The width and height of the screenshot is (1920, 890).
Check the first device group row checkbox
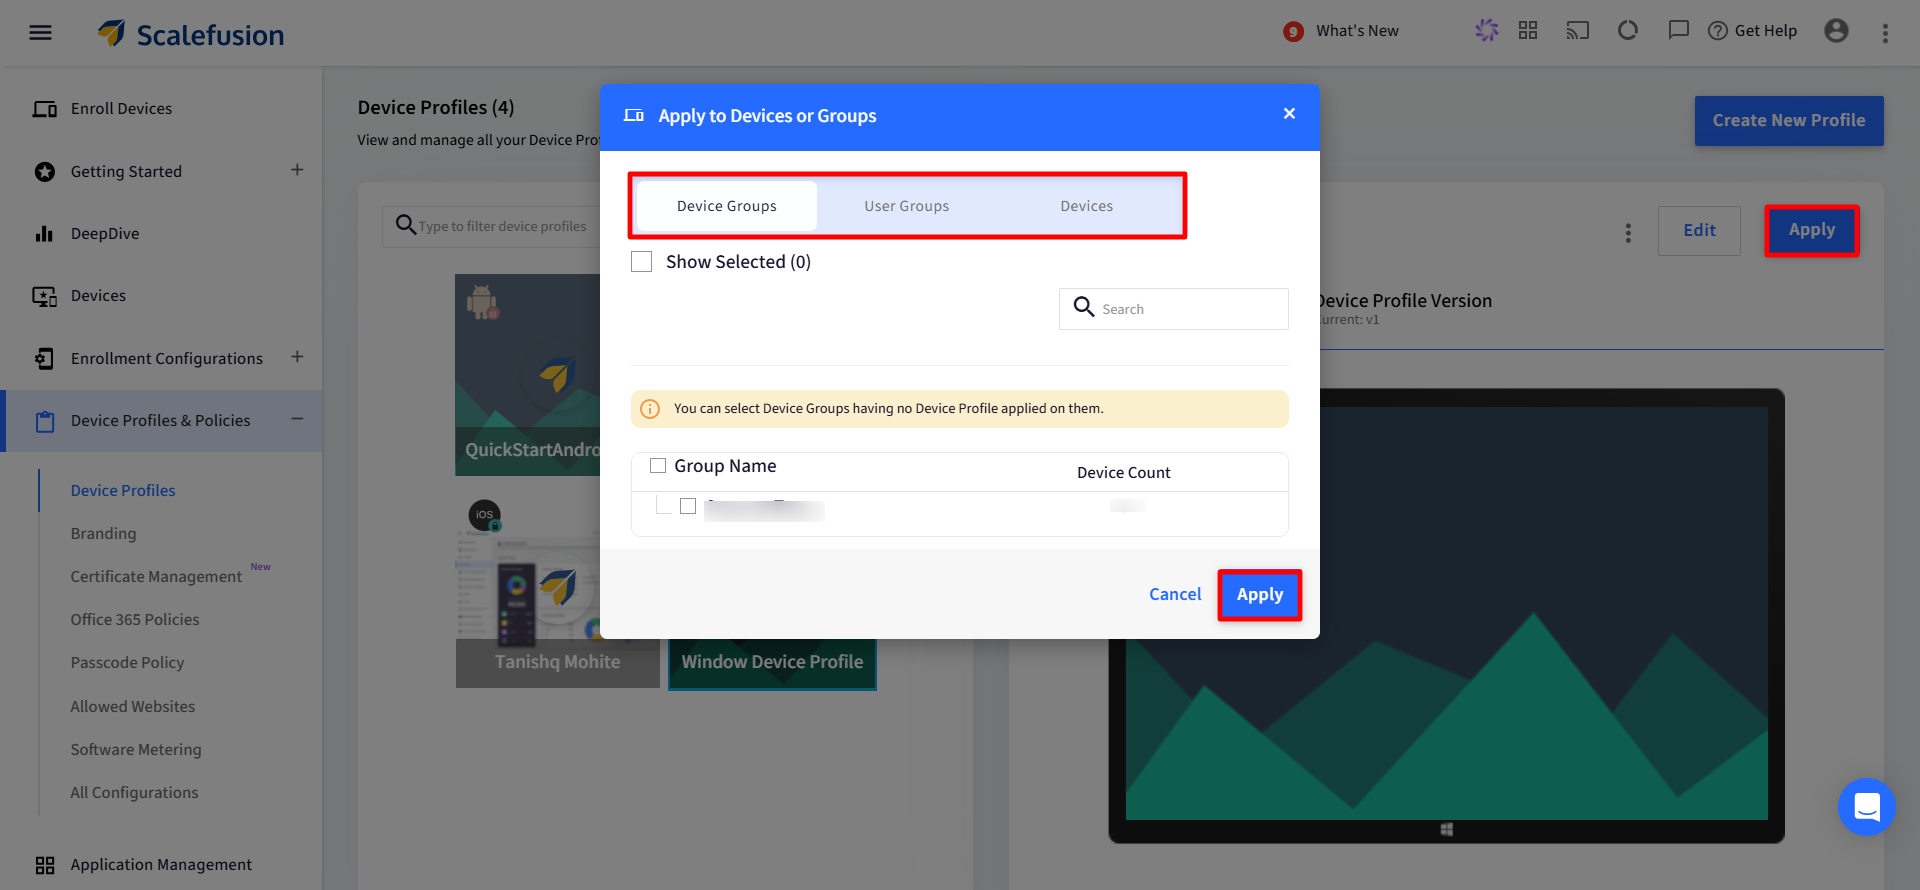click(x=688, y=506)
